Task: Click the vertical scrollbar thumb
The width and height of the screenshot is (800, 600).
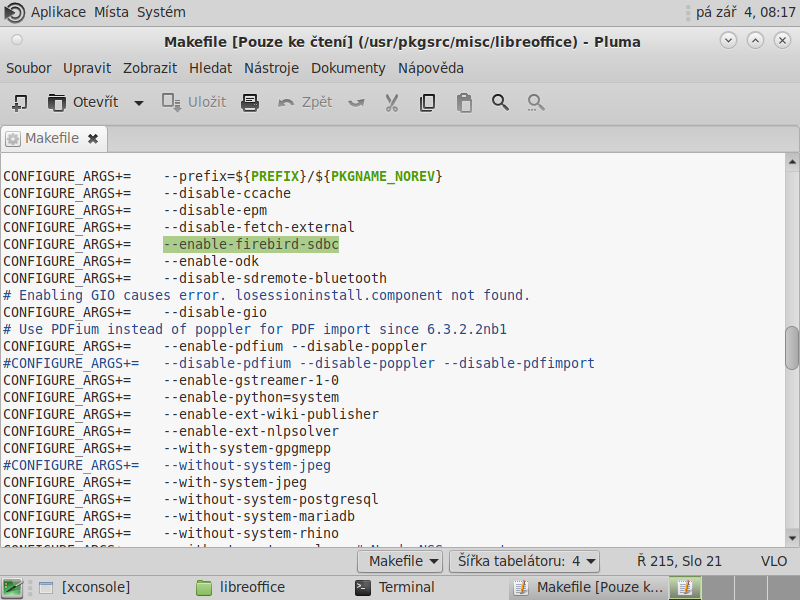Action: (792, 348)
